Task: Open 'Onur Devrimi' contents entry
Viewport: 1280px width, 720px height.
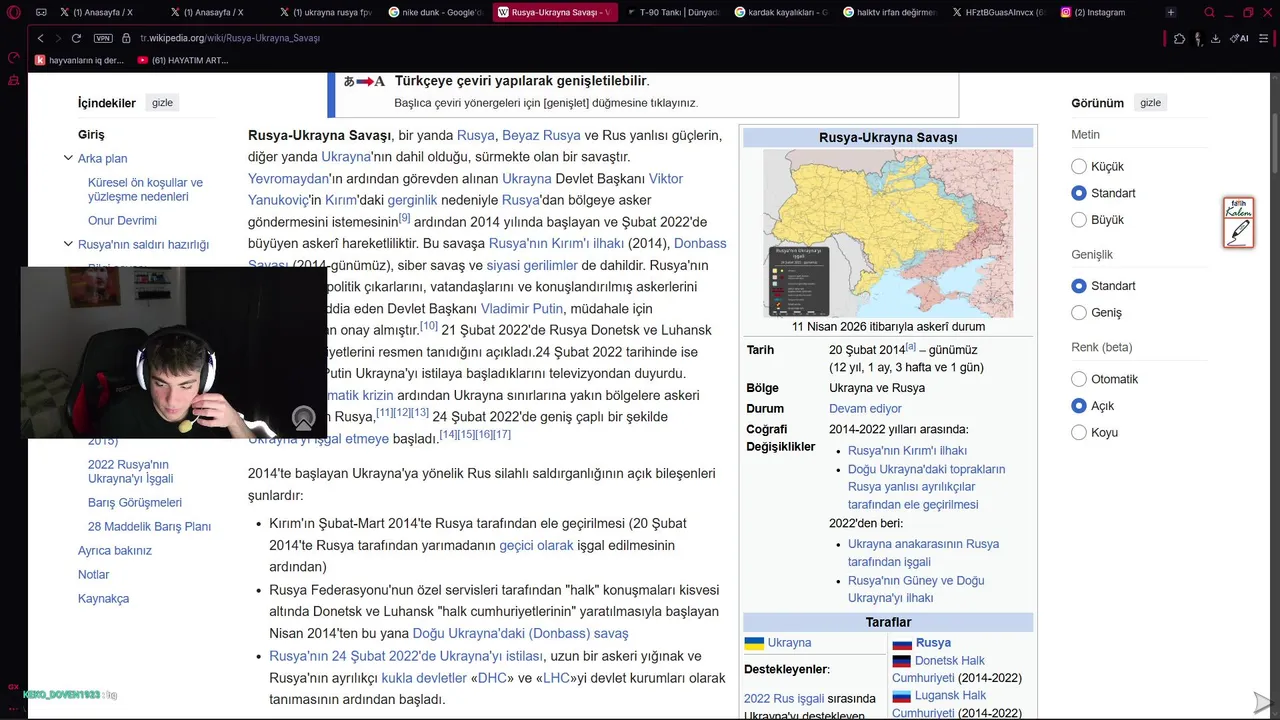Action: [x=122, y=220]
